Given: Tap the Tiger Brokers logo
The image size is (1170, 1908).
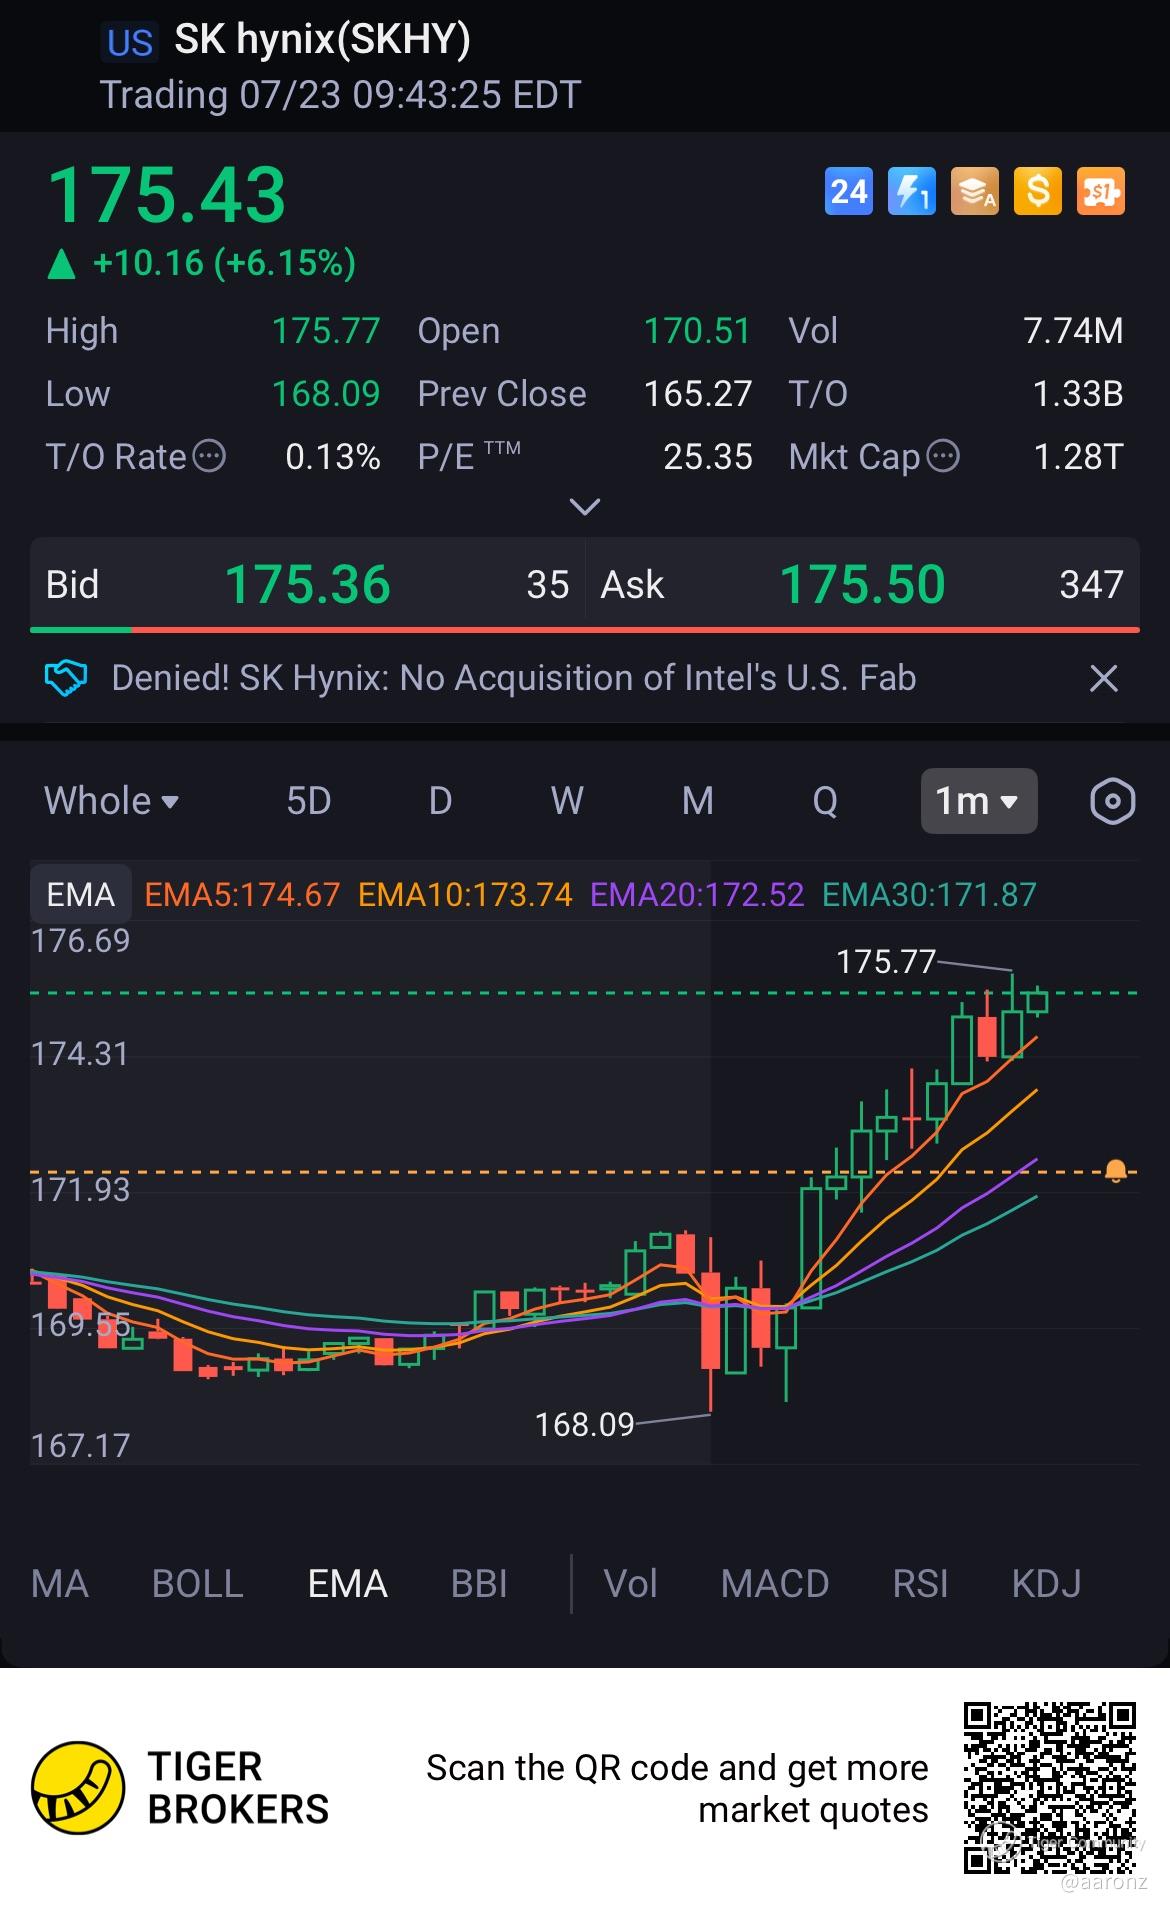Looking at the screenshot, I should pyautogui.click(x=78, y=1788).
